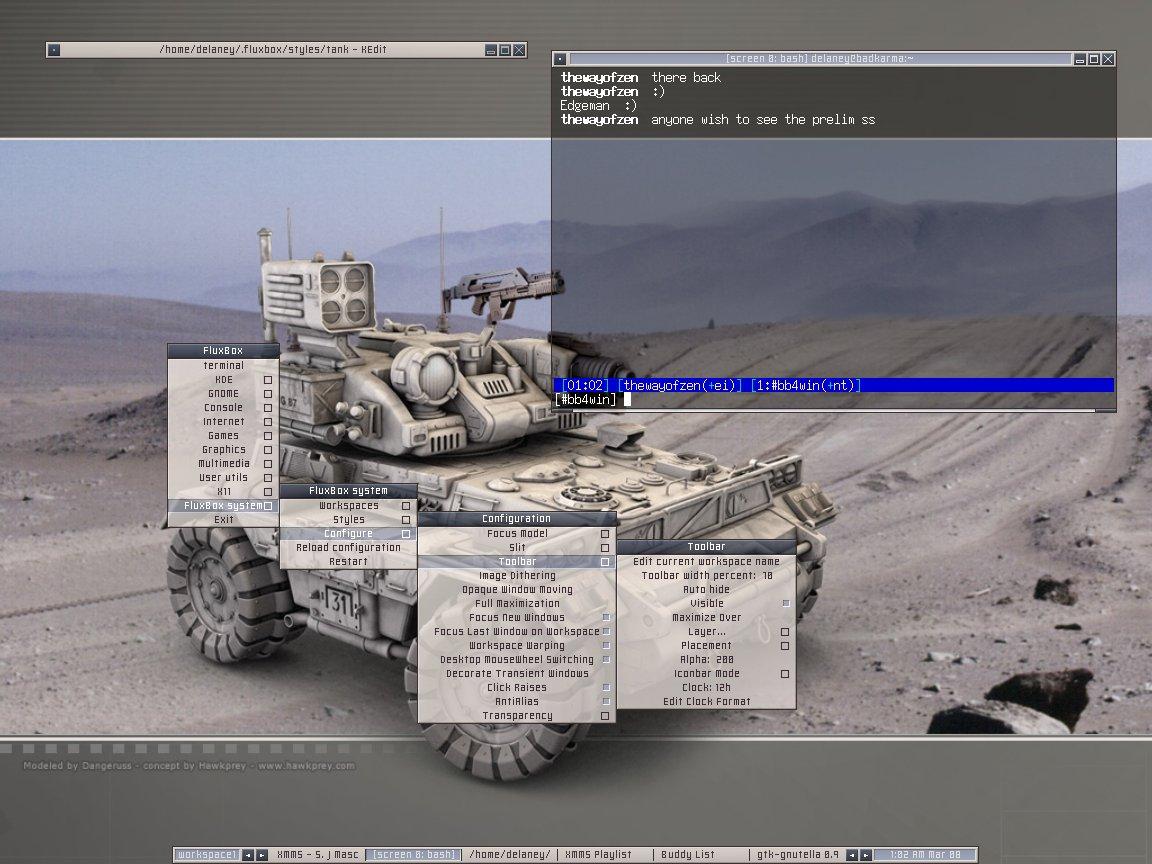Select the Configure entry in the FluxBox system menu

coord(348,533)
